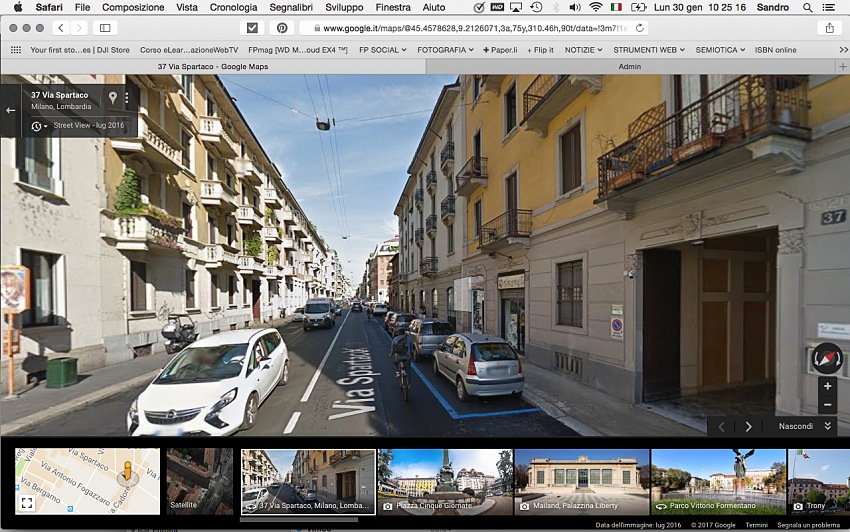Image resolution: width=850 pixels, height=532 pixels.
Task: Click the Time Machine menu bar icon
Action: [x=536, y=7]
